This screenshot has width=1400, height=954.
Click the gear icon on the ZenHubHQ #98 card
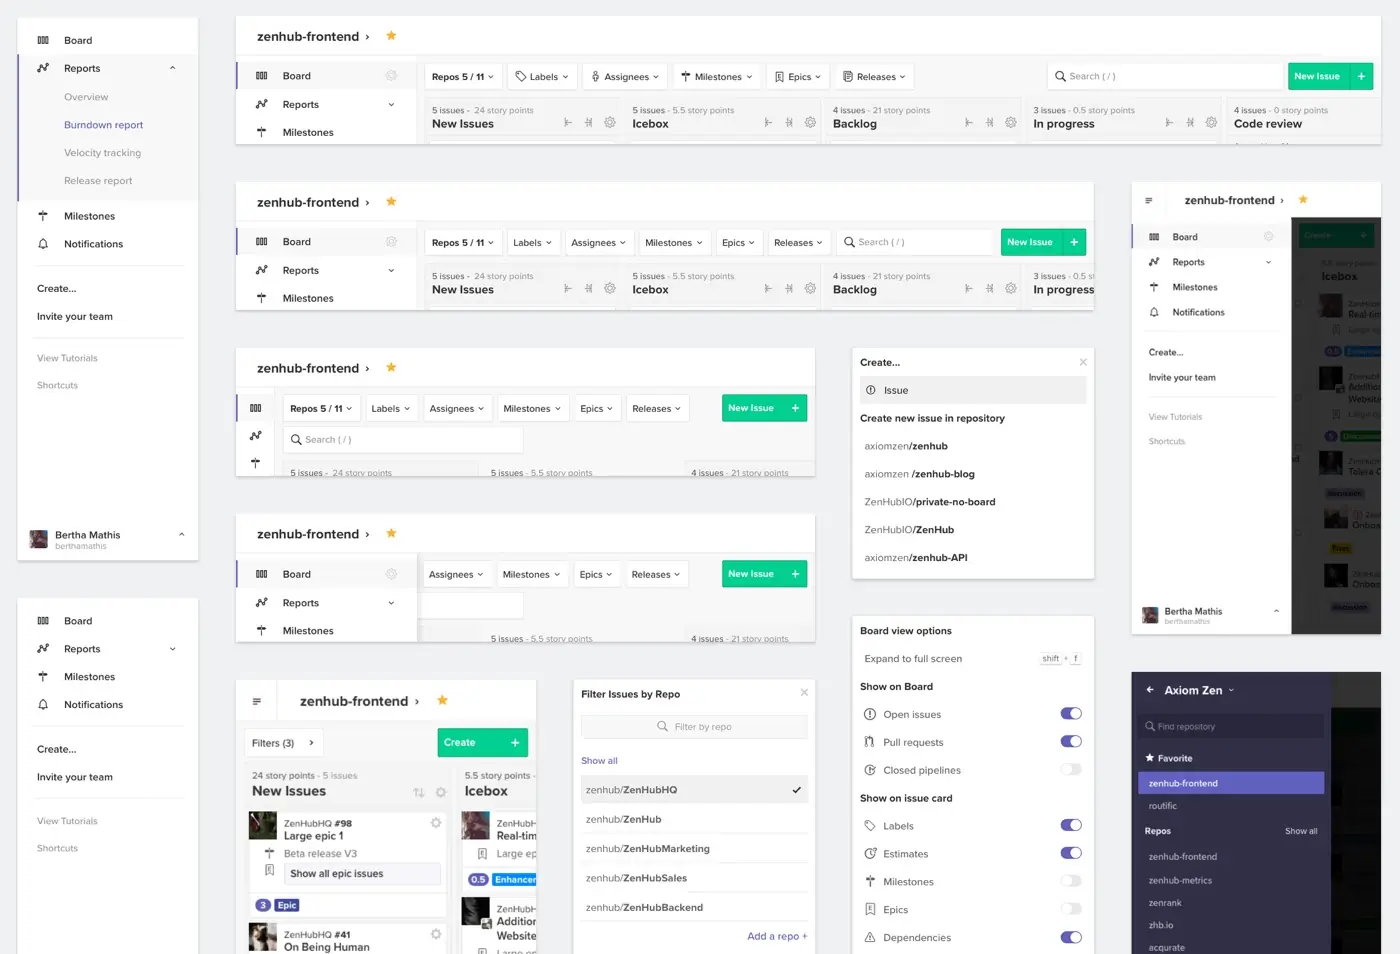pyautogui.click(x=436, y=823)
